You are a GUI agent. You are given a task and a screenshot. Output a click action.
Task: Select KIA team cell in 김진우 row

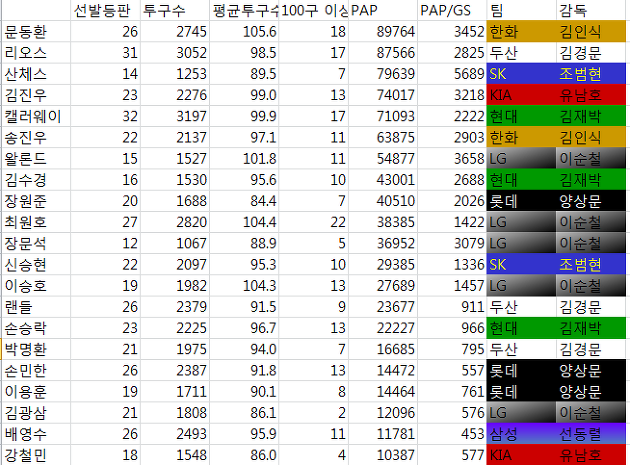click(521, 95)
